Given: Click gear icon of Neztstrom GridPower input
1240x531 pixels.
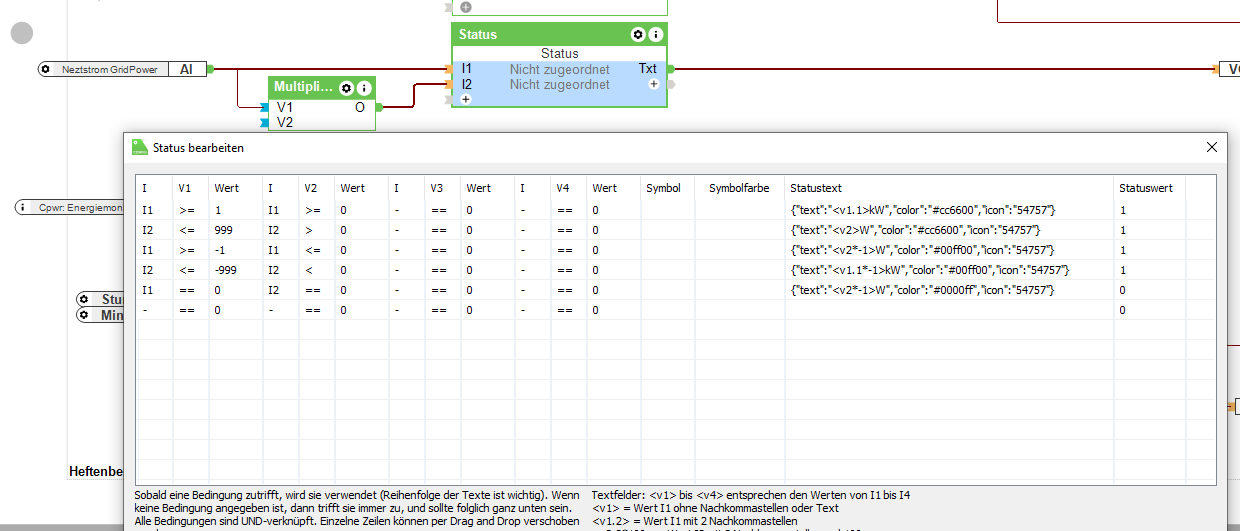Looking at the screenshot, I should pos(46,69).
